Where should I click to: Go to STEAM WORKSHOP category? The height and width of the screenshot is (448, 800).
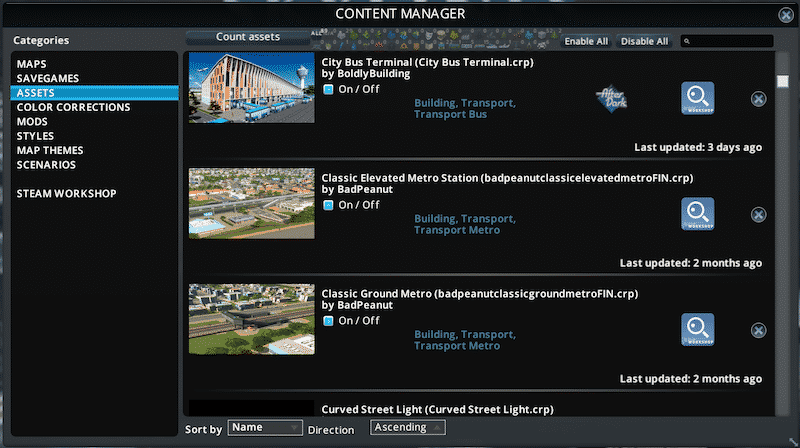[x=66, y=193]
